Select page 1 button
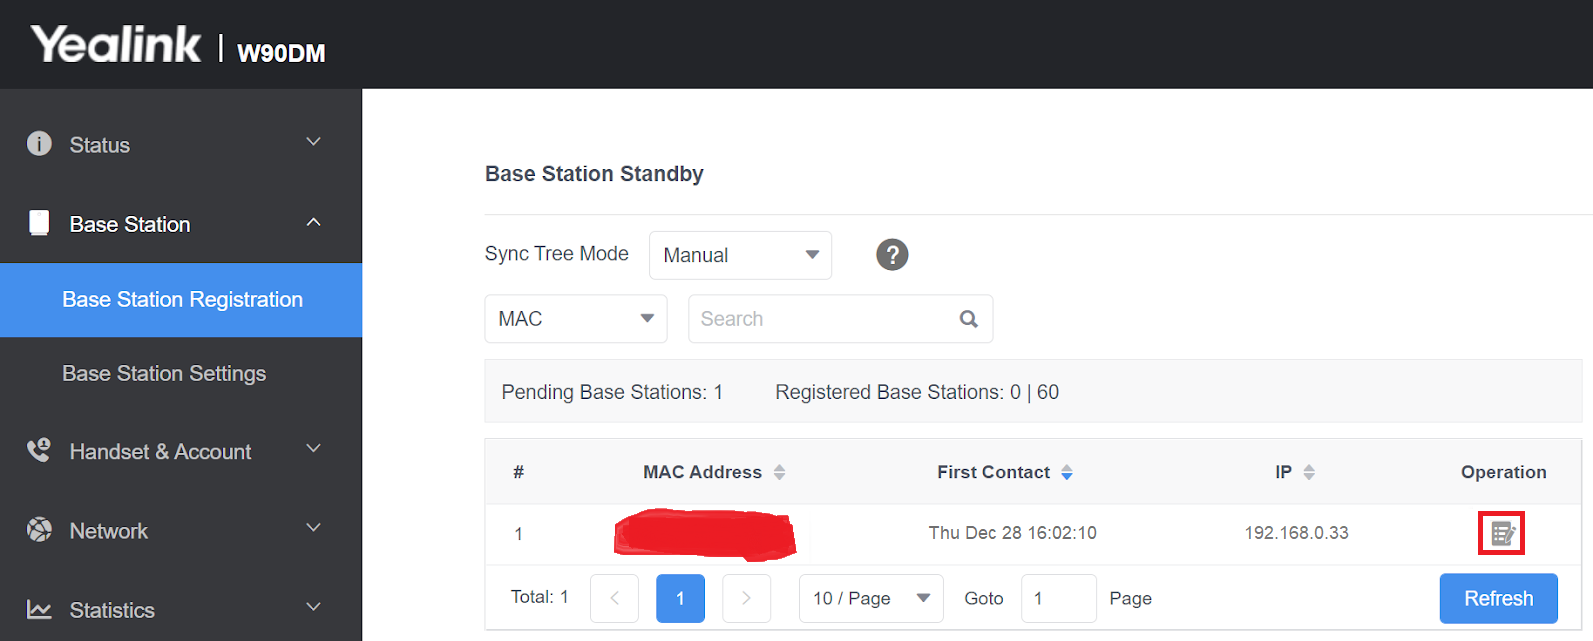The height and width of the screenshot is (641, 1593). coord(680,598)
